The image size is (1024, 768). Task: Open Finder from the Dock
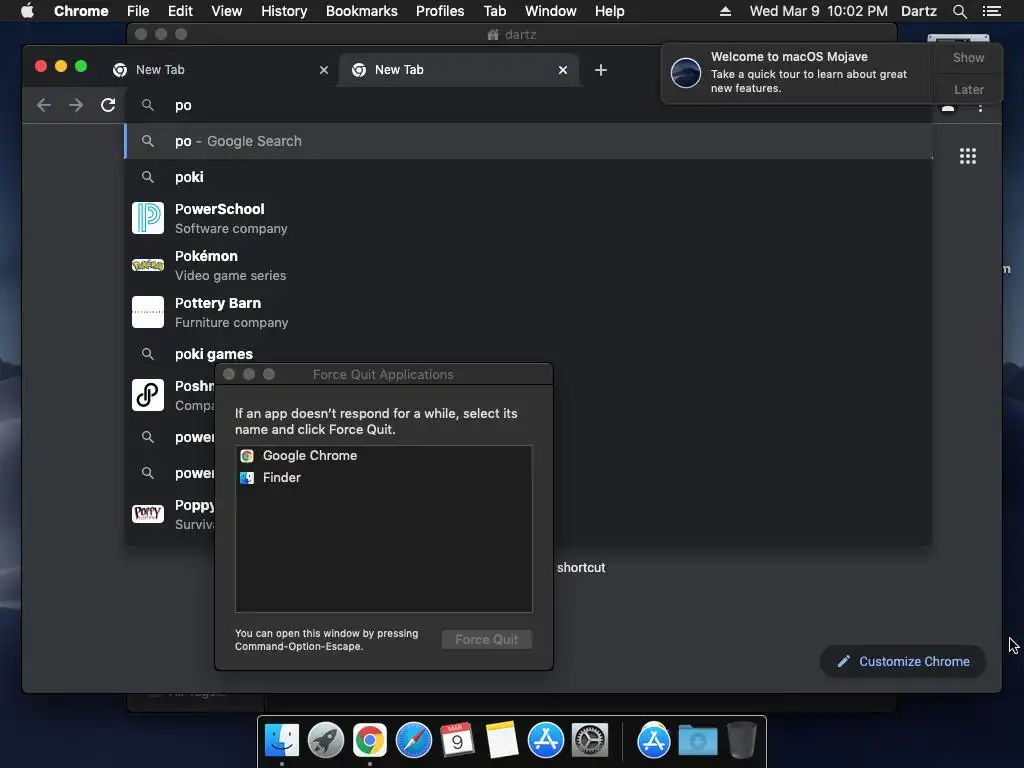click(282, 741)
